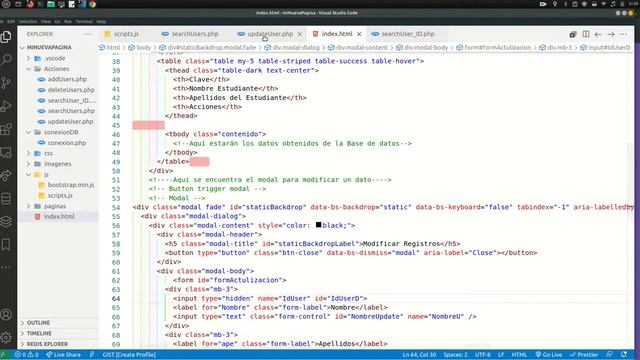Expand the OUTLINE section
Screen dimensions: 640x360
pyautogui.click(x=38, y=323)
